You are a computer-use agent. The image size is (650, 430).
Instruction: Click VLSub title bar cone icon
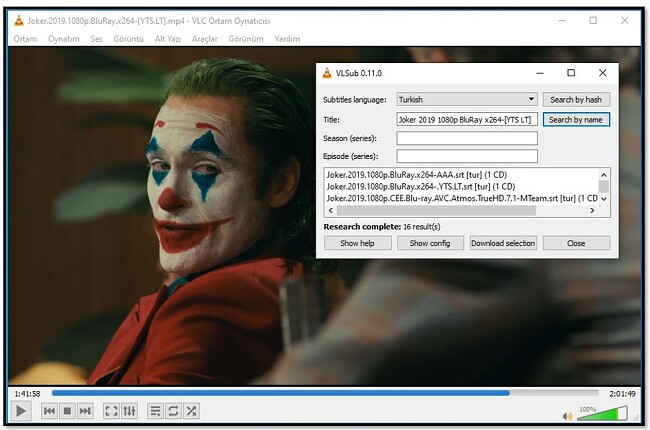(x=327, y=73)
